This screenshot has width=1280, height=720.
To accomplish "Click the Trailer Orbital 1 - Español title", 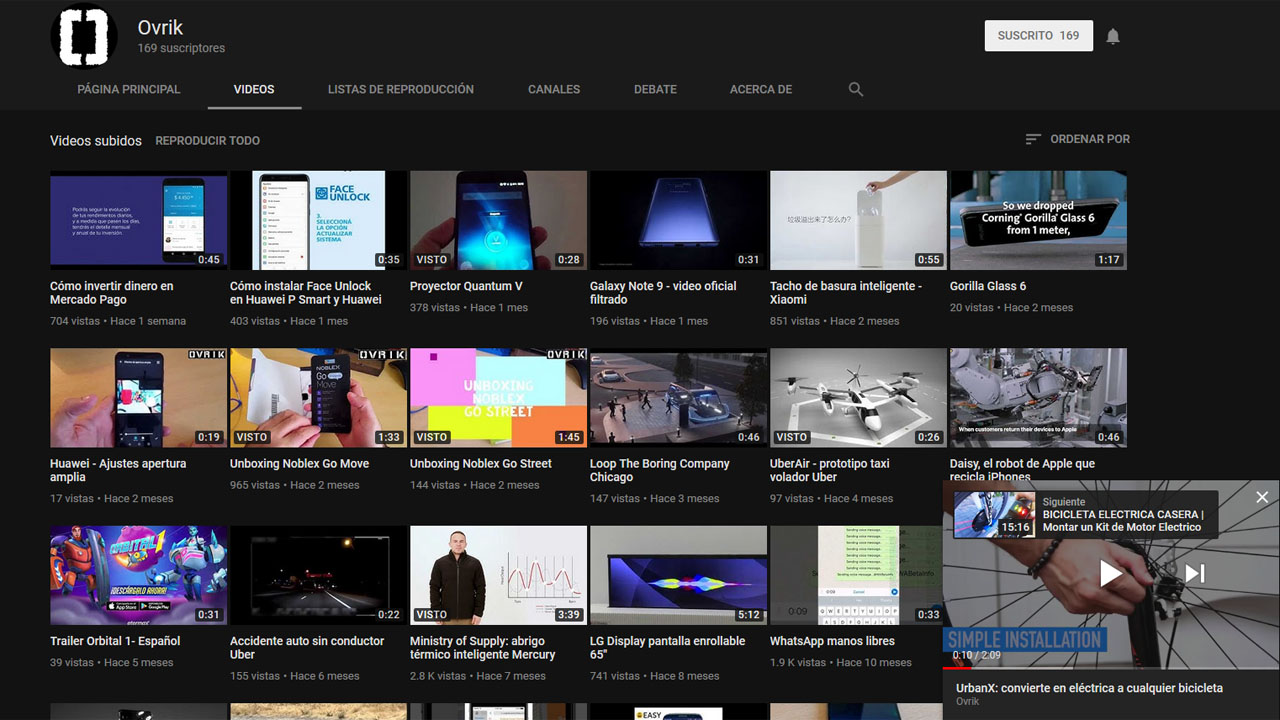I will (x=115, y=641).
